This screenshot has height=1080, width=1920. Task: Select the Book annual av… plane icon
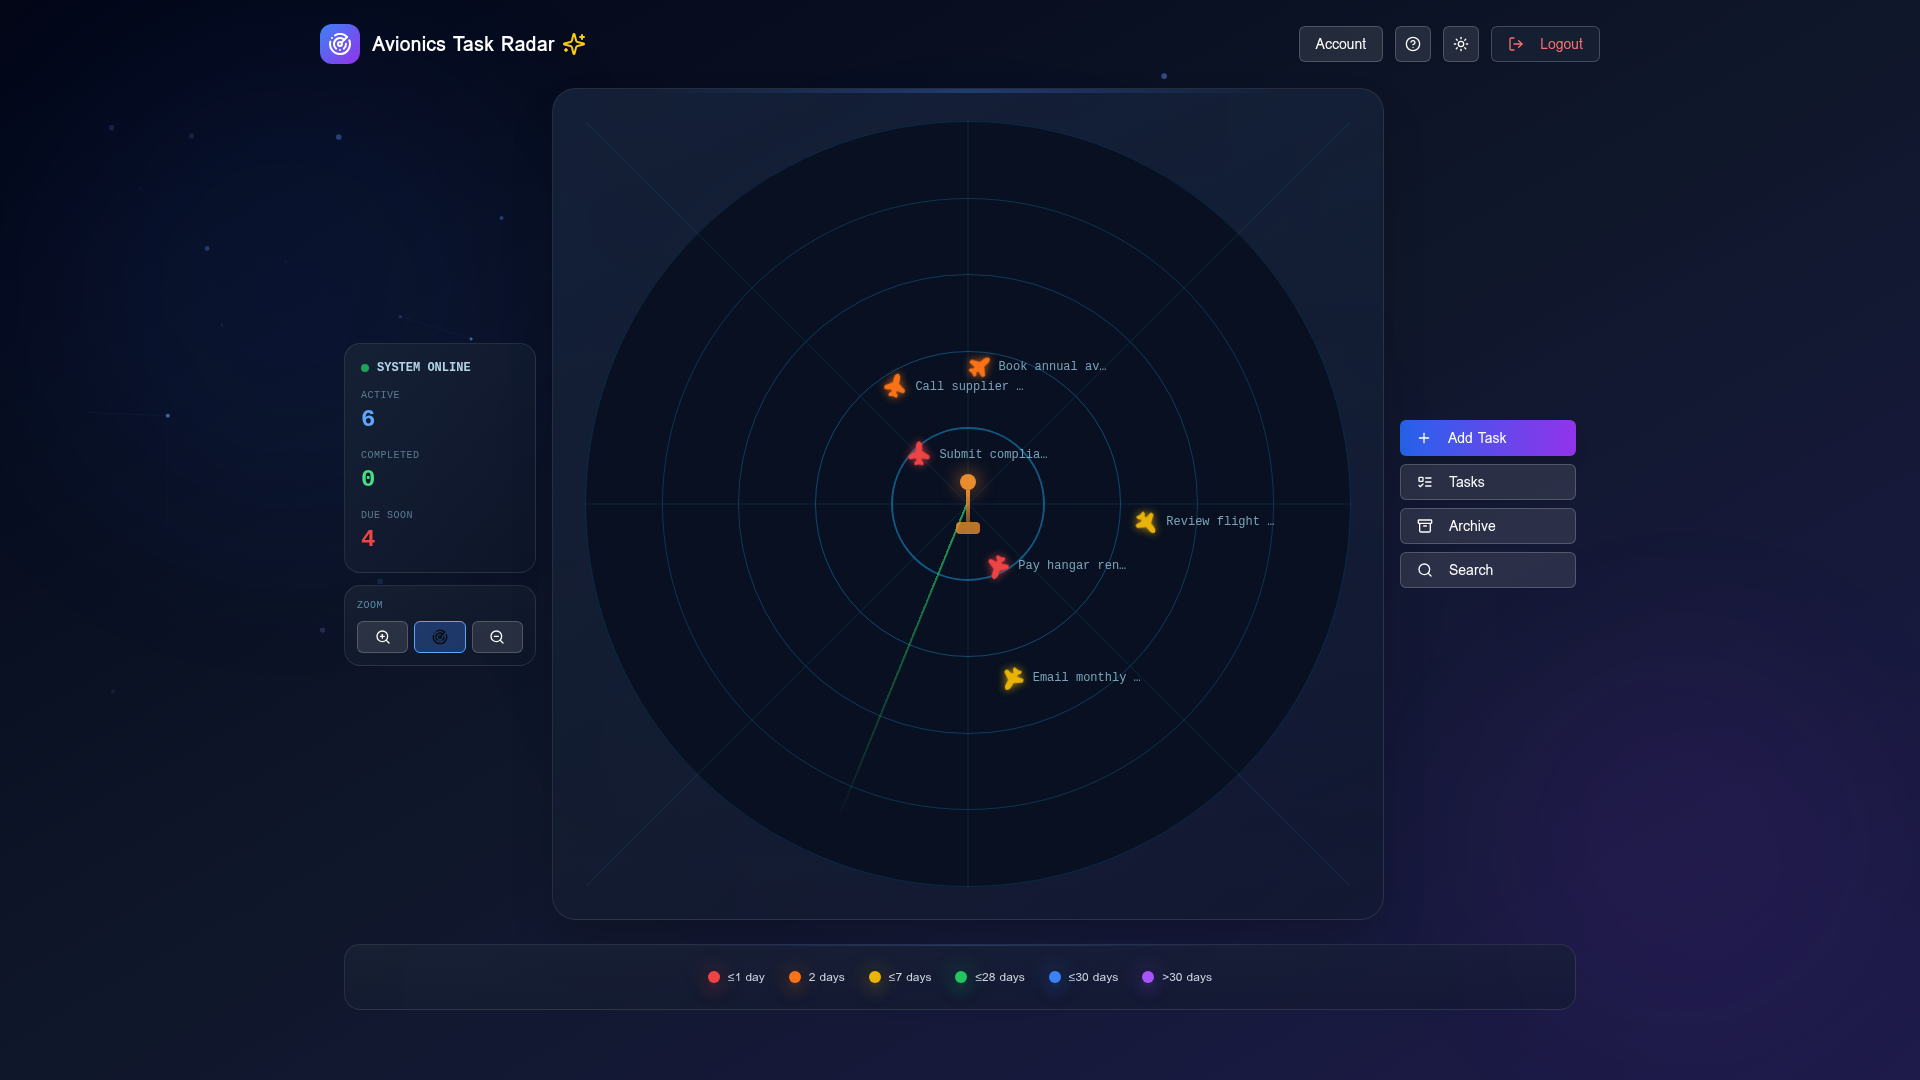(x=979, y=366)
